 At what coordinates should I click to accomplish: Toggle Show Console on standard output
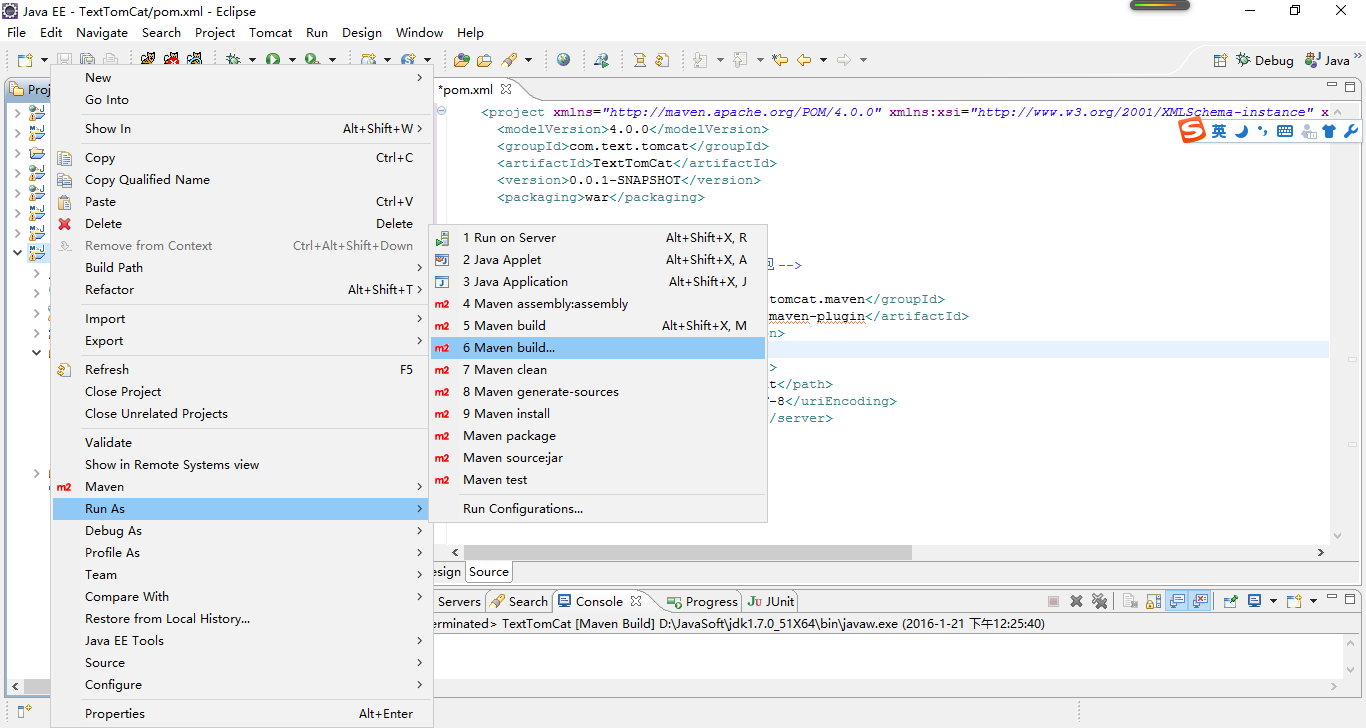point(1177,601)
